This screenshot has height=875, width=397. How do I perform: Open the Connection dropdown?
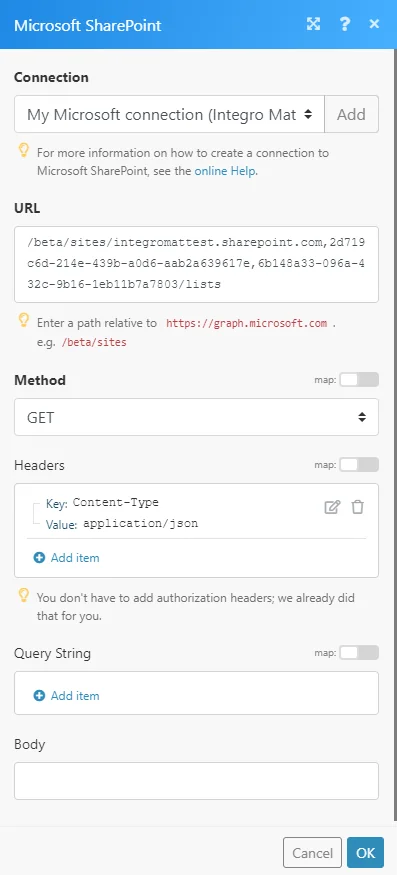pos(169,114)
